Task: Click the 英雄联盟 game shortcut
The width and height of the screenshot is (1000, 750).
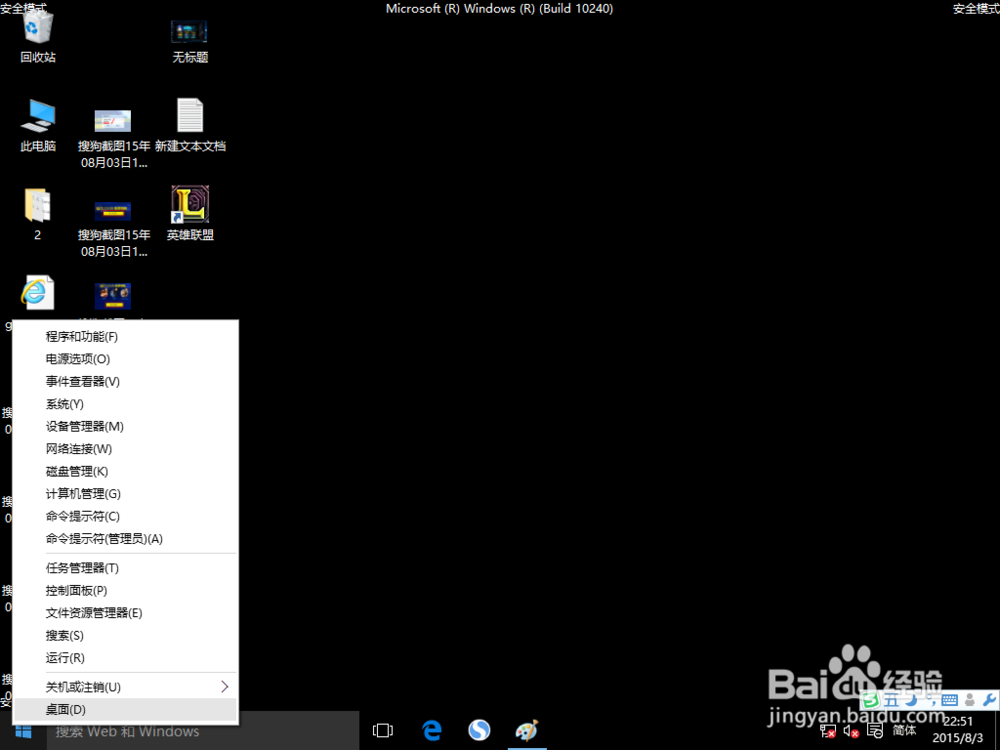Action: [x=190, y=214]
